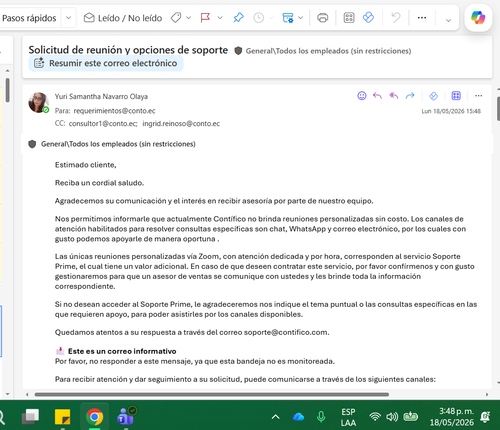Click the shield icon in message label bar
The height and width of the screenshot is (430, 500).
pos(32,144)
